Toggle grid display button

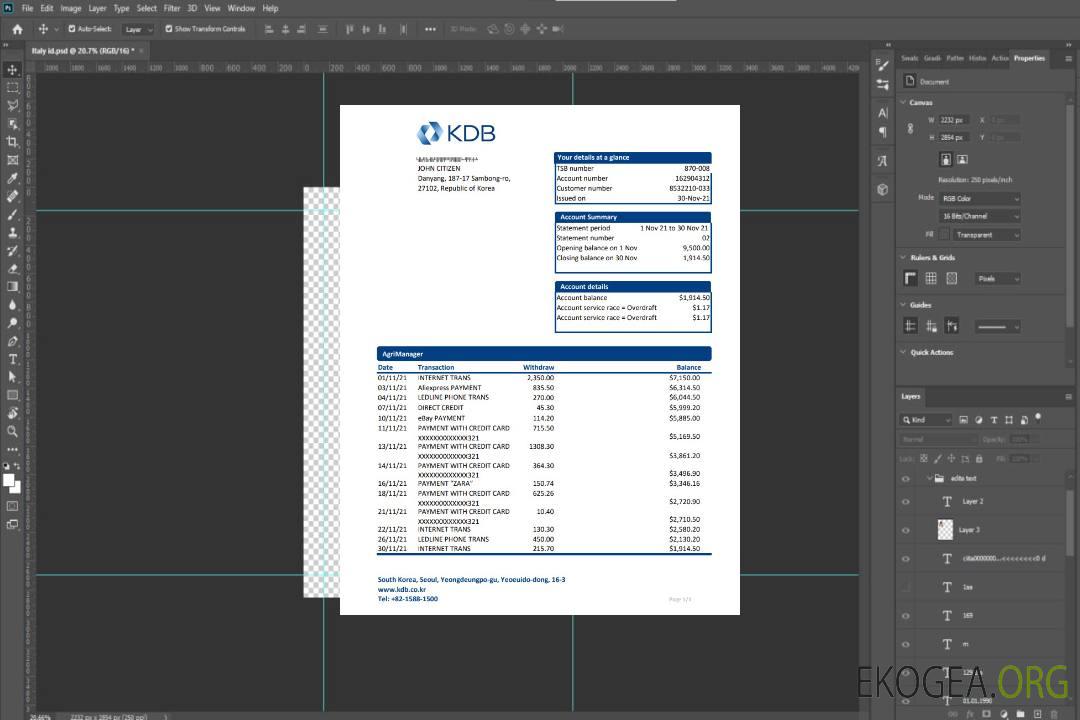point(931,278)
